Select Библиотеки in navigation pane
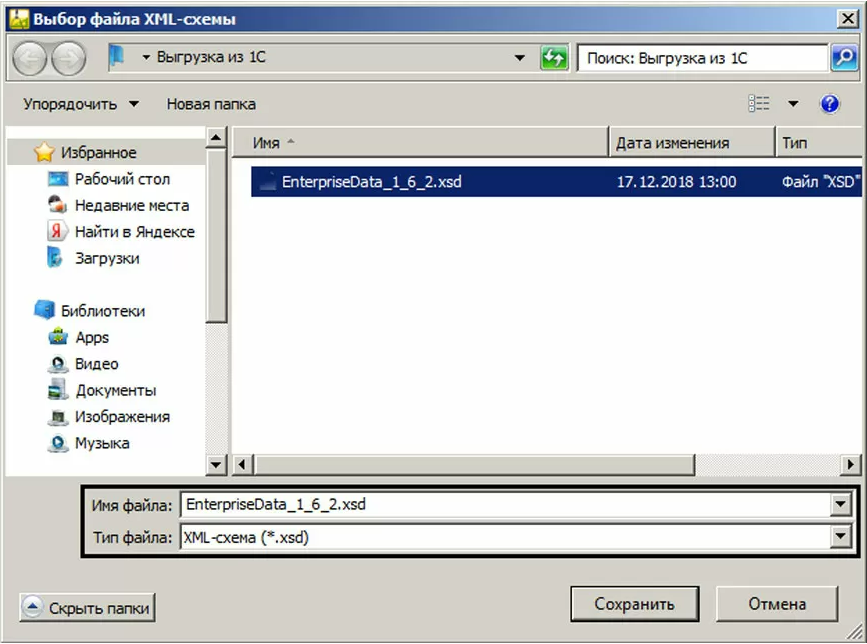This screenshot has height=644, width=867. pyautogui.click(x=103, y=311)
